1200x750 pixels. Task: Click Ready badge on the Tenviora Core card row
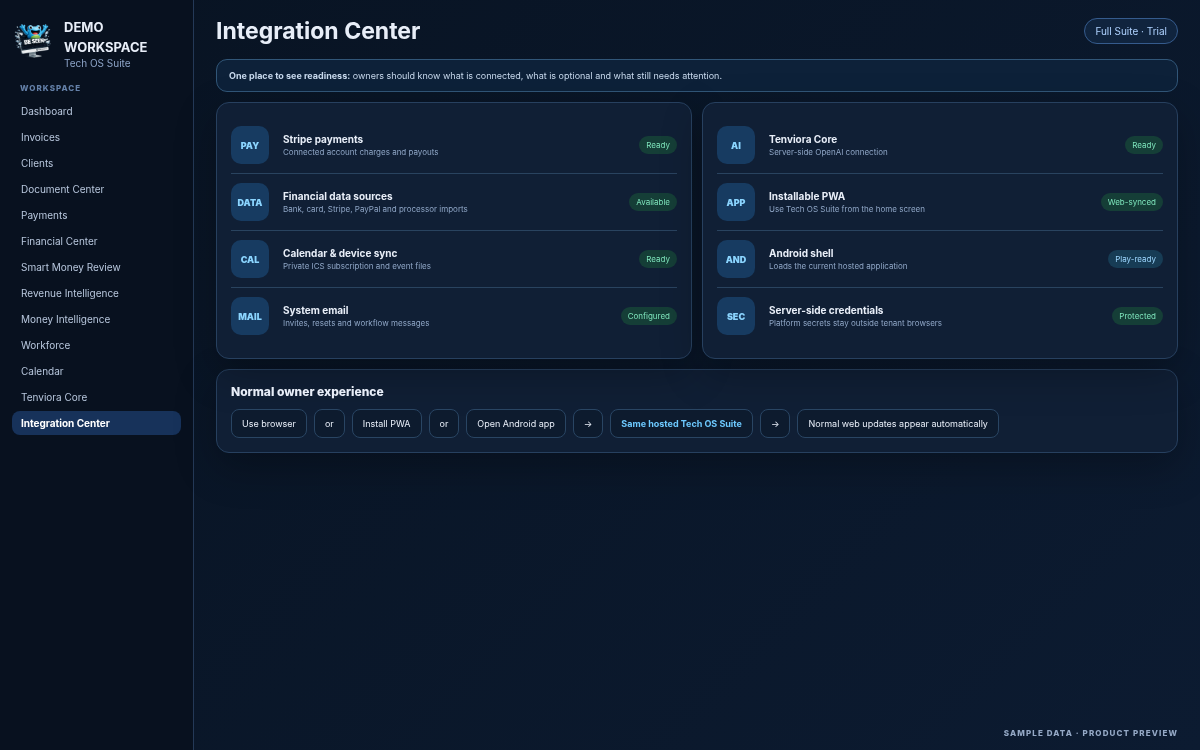[x=1144, y=145]
